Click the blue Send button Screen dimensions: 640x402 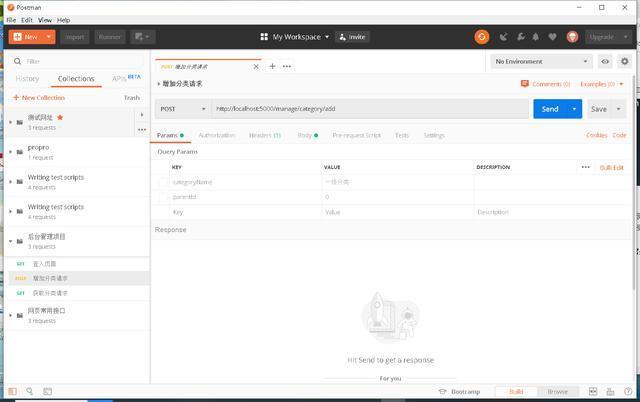pos(549,108)
